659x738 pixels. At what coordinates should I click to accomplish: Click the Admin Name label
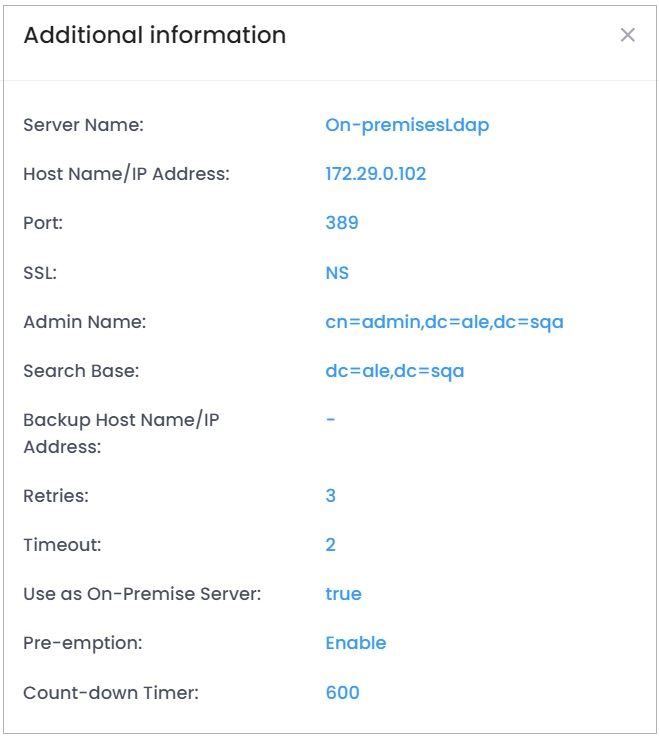[x=84, y=322]
